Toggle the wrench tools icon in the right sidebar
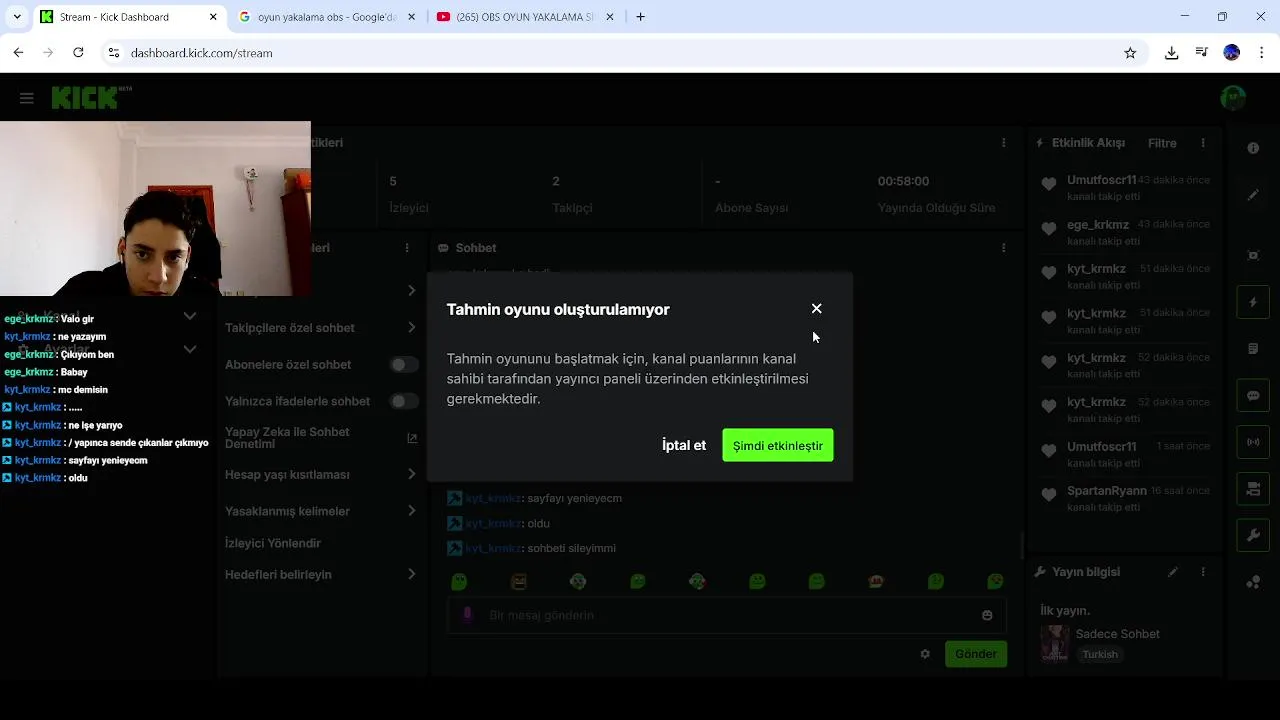 pyautogui.click(x=1253, y=535)
